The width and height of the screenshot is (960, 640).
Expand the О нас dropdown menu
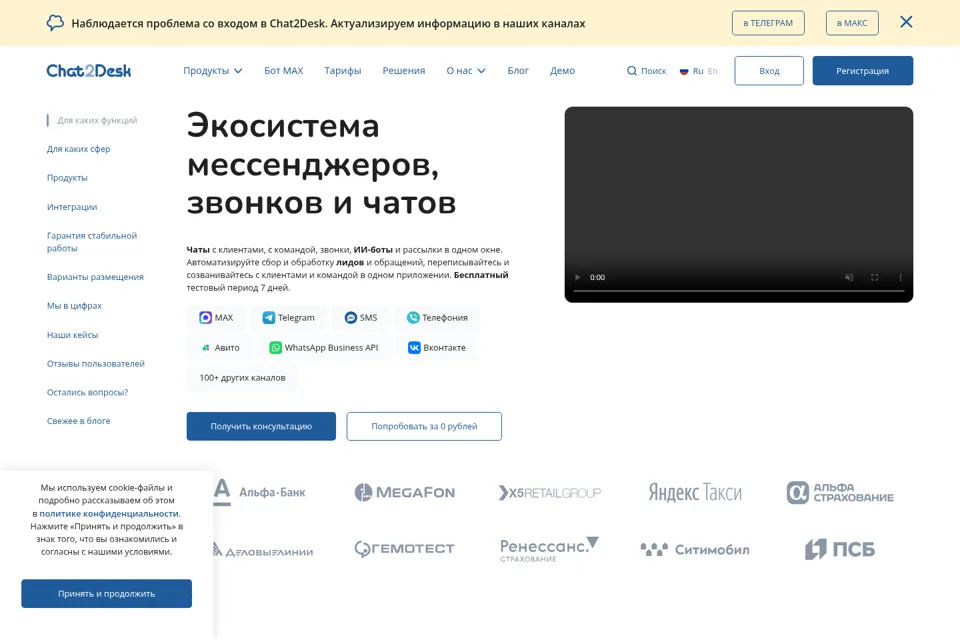click(x=466, y=71)
